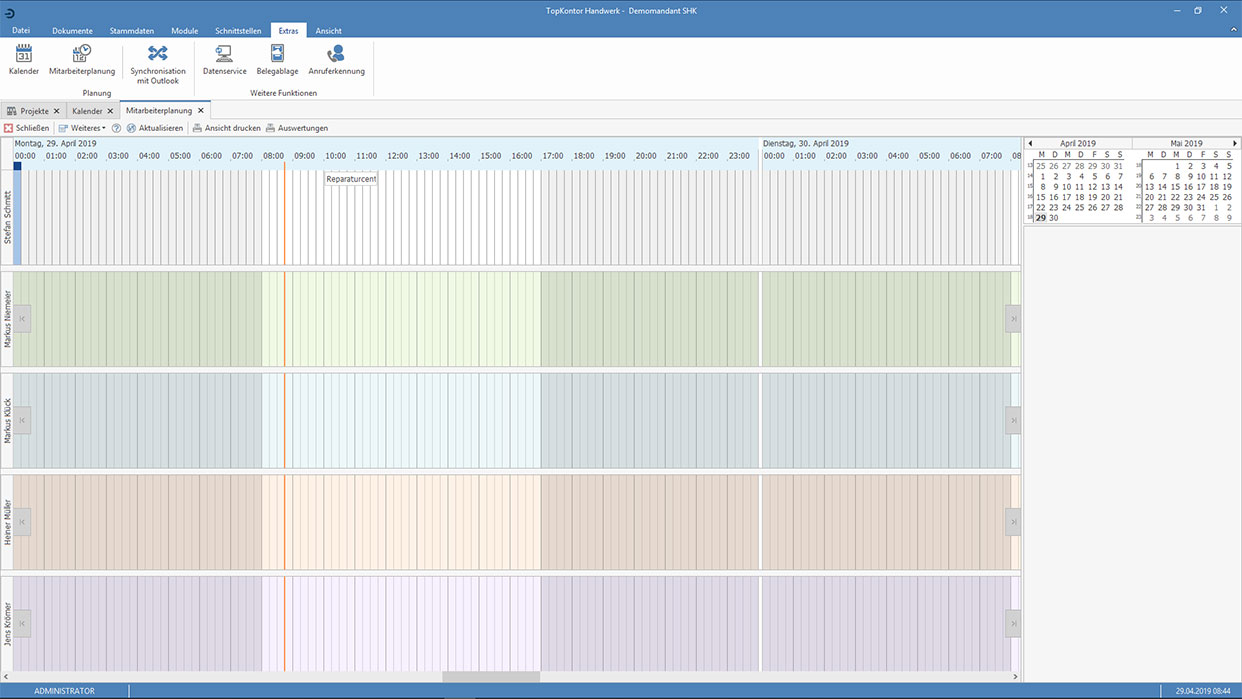Select the Extras ribbon tab
The image size is (1242, 699).
[289, 31]
